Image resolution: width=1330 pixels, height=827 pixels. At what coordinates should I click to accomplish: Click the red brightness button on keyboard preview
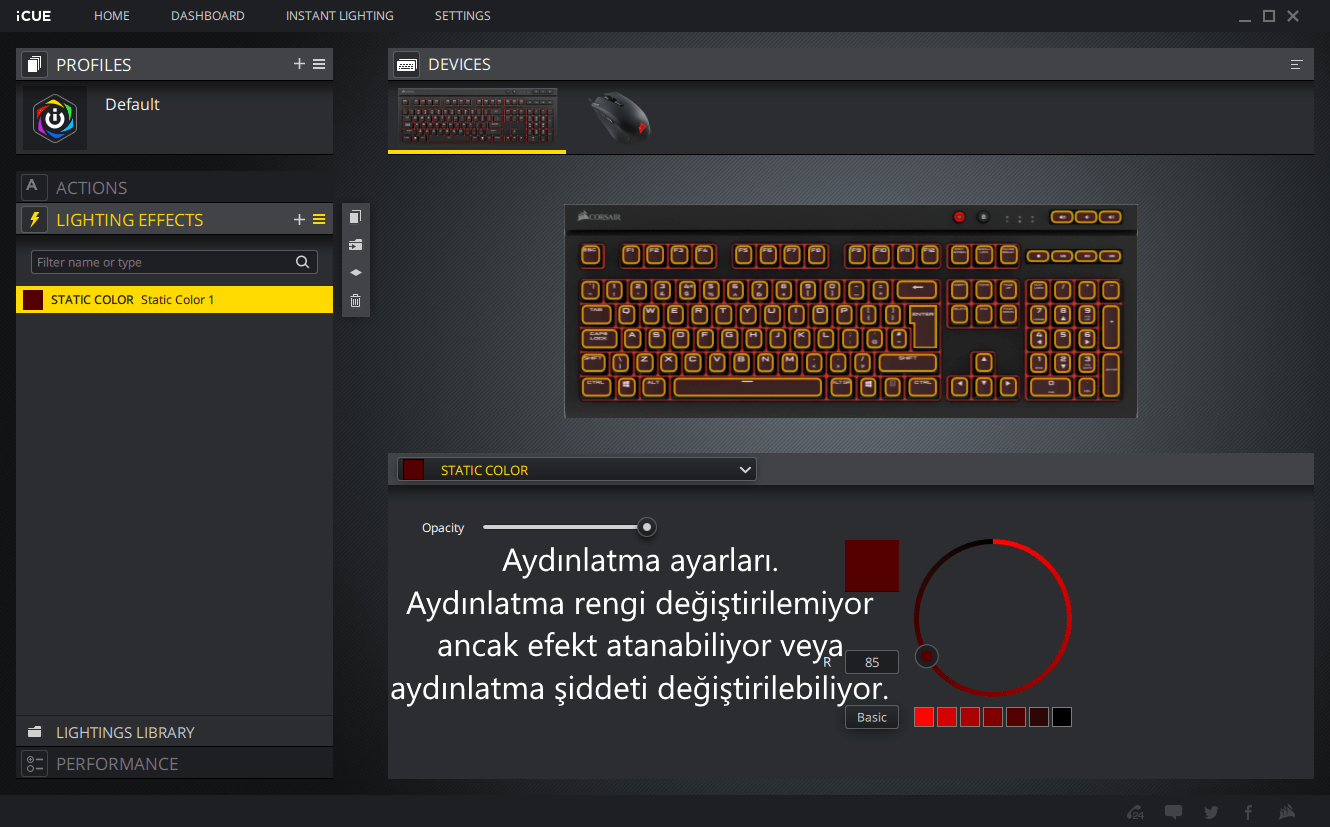(959, 216)
